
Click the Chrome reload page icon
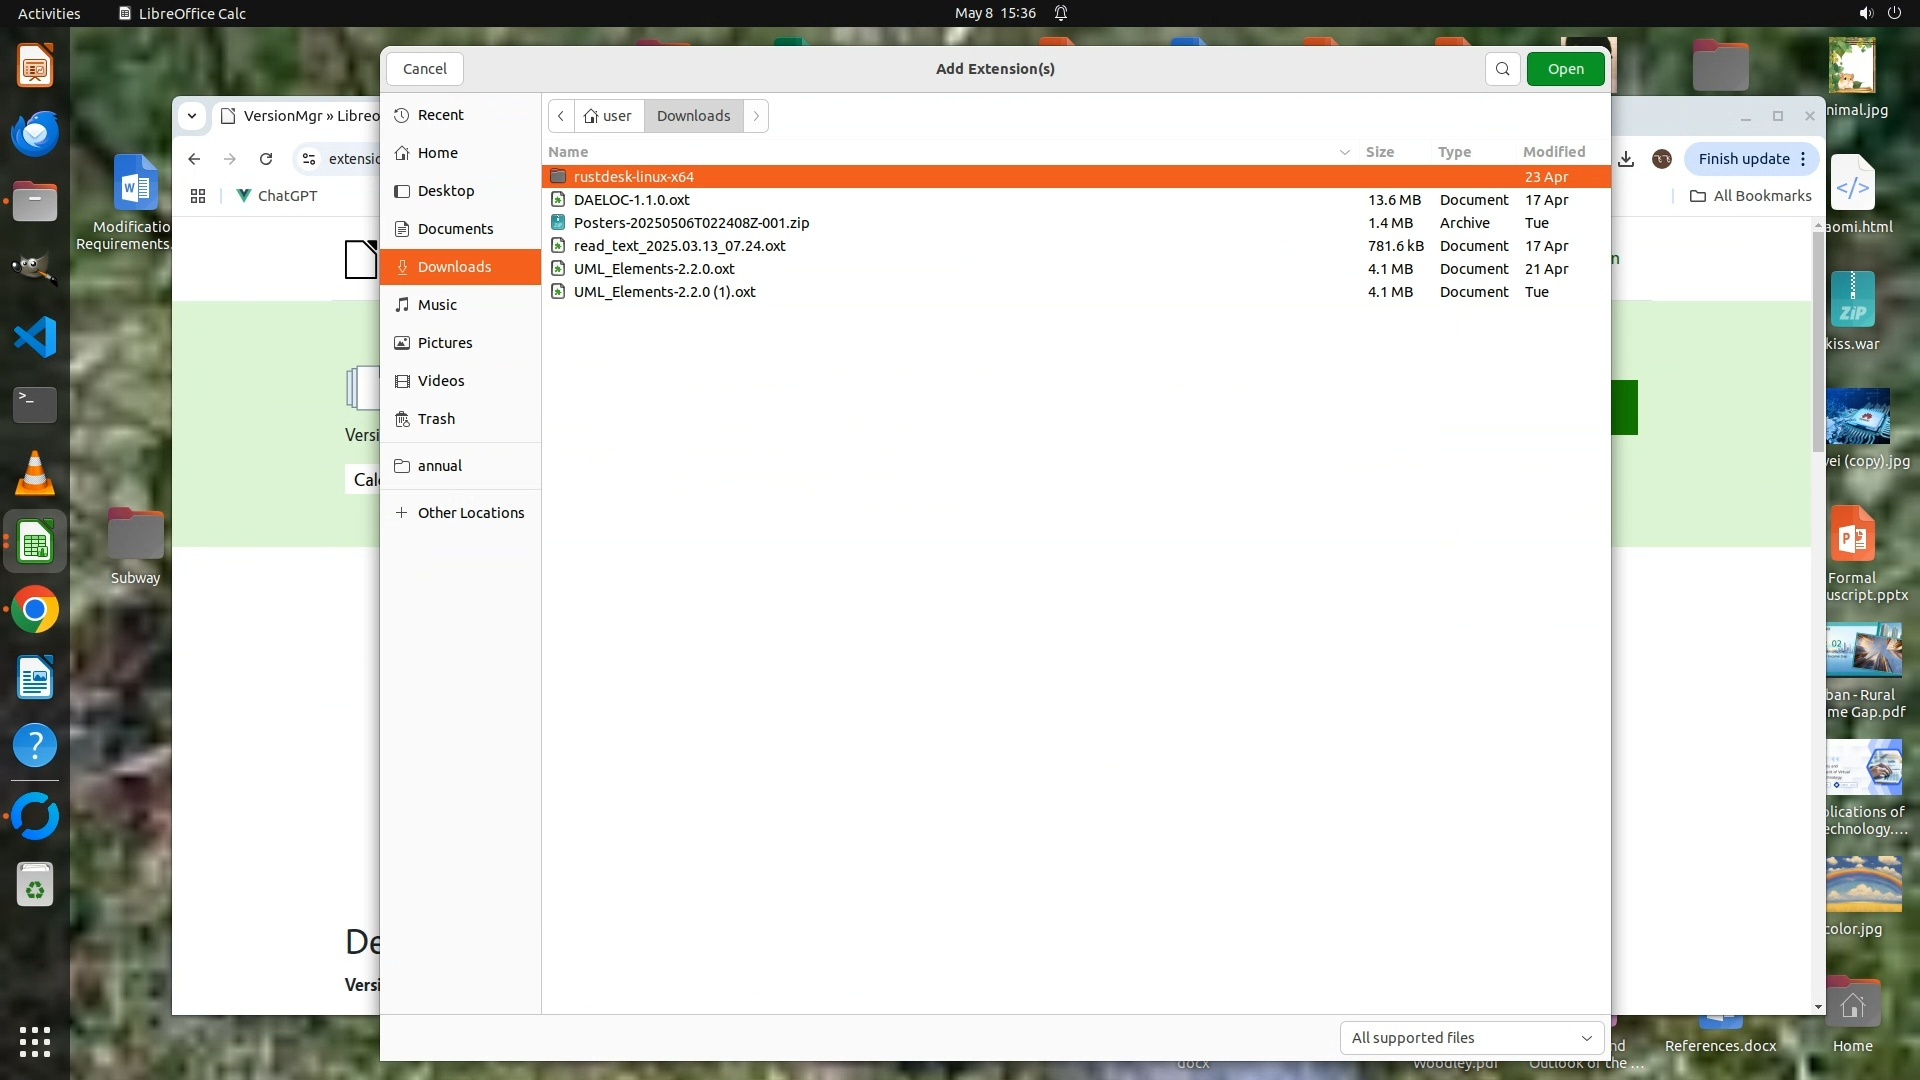(266, 159)
